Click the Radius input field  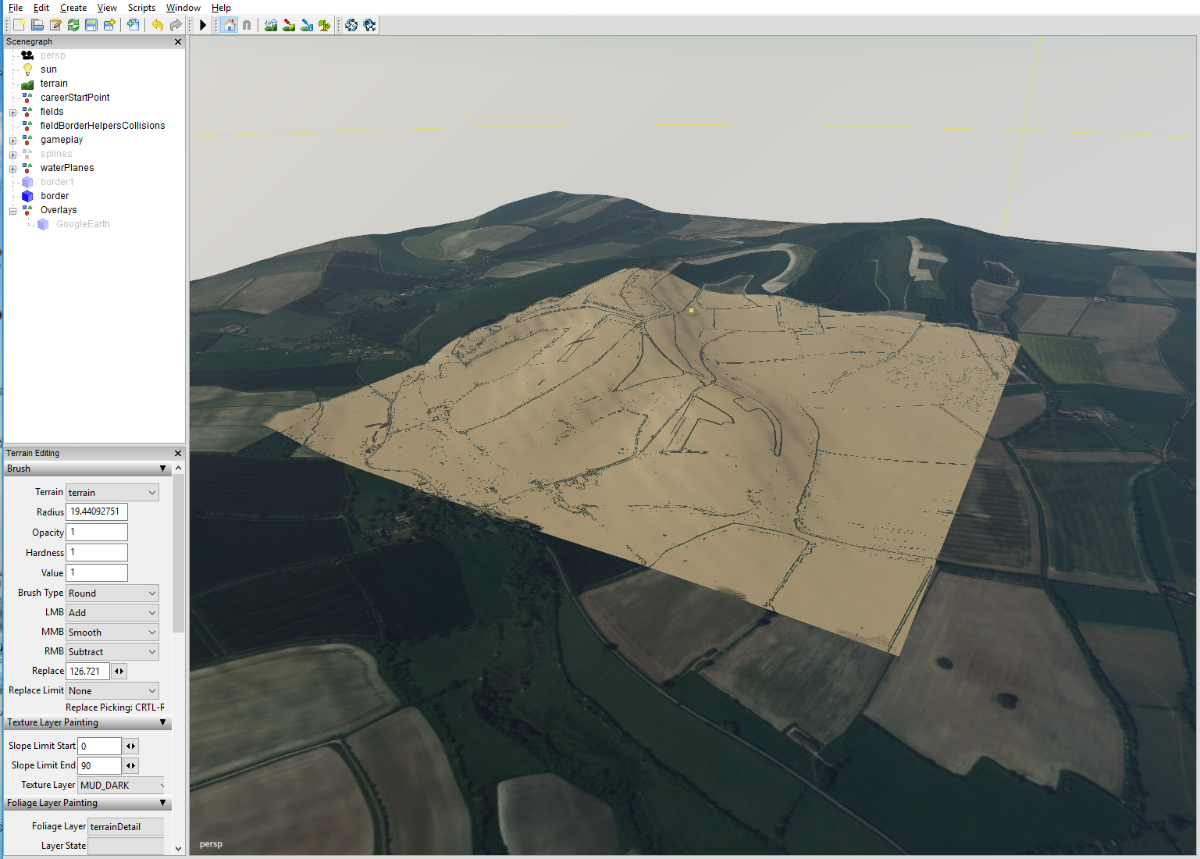tap(96, 512)
